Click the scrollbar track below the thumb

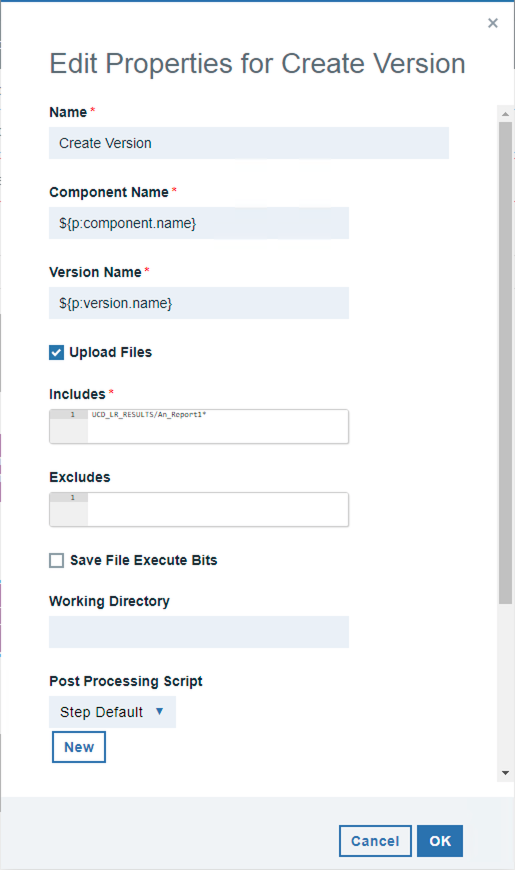pos(505,685)
